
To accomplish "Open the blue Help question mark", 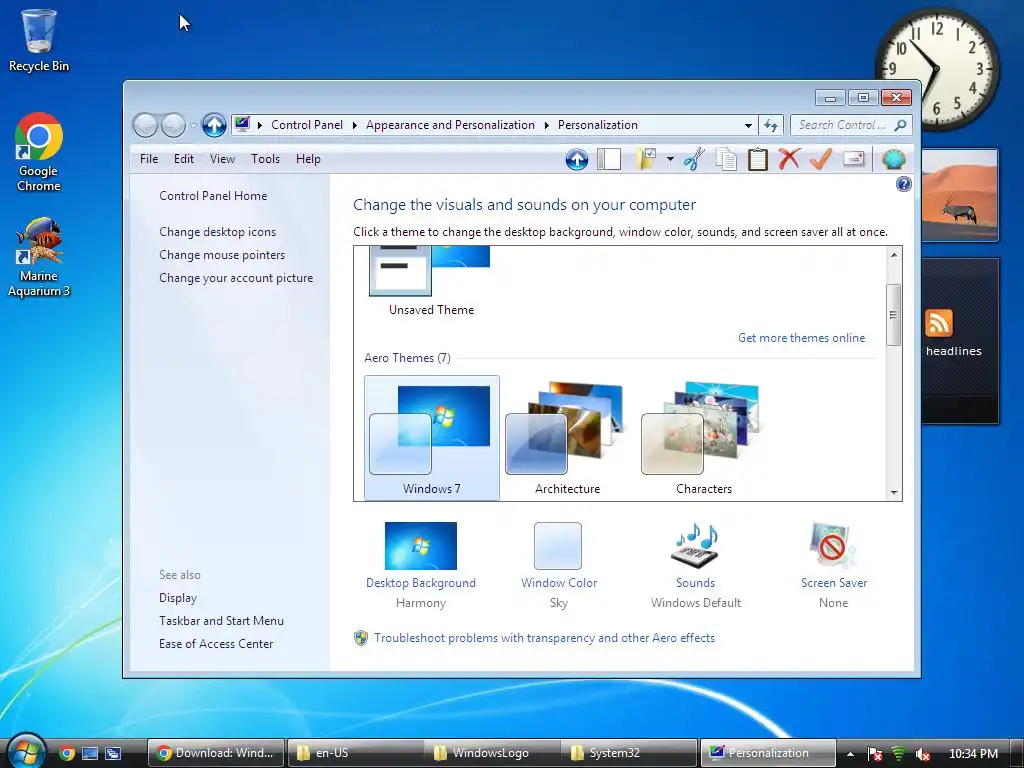I will 903,184.
